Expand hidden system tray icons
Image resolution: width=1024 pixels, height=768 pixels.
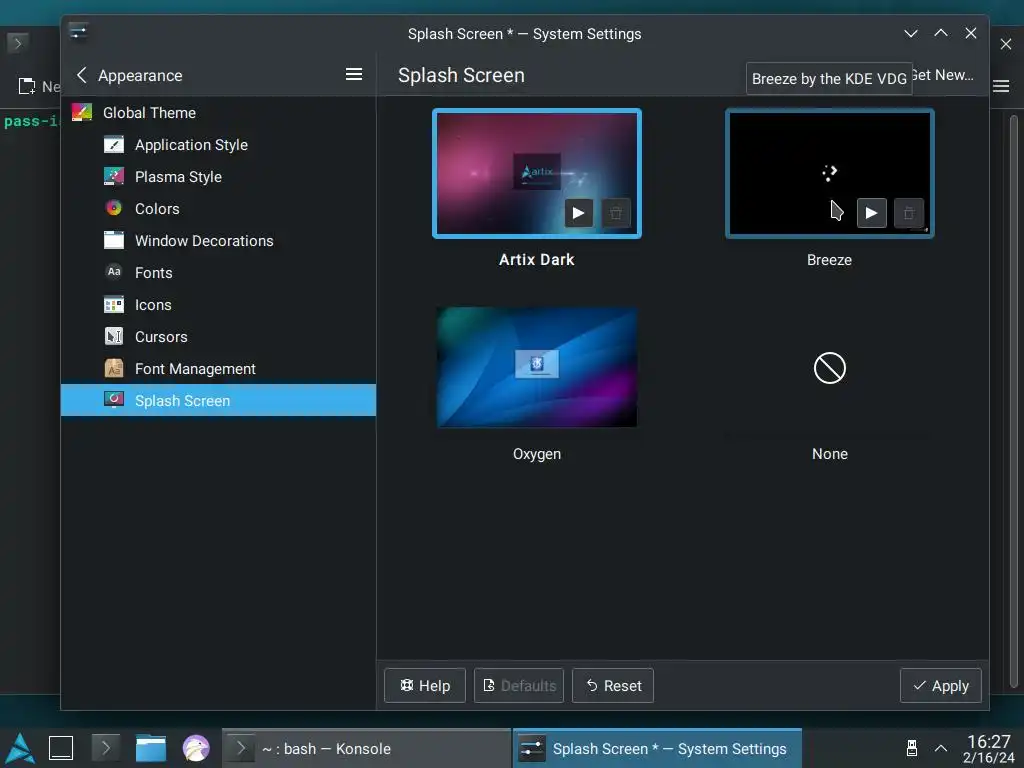(941, 748)
